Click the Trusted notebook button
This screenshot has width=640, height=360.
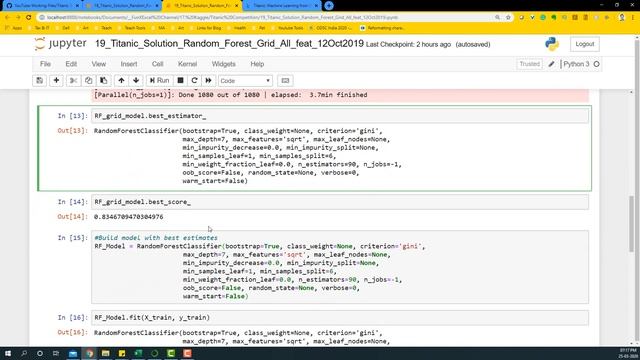tap(529, 64)
